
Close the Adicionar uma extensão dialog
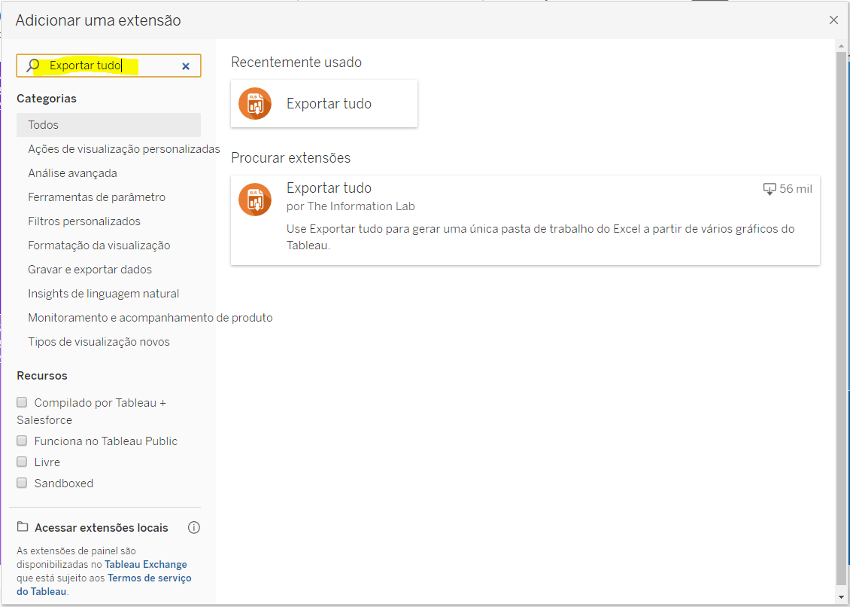point(834,20)
